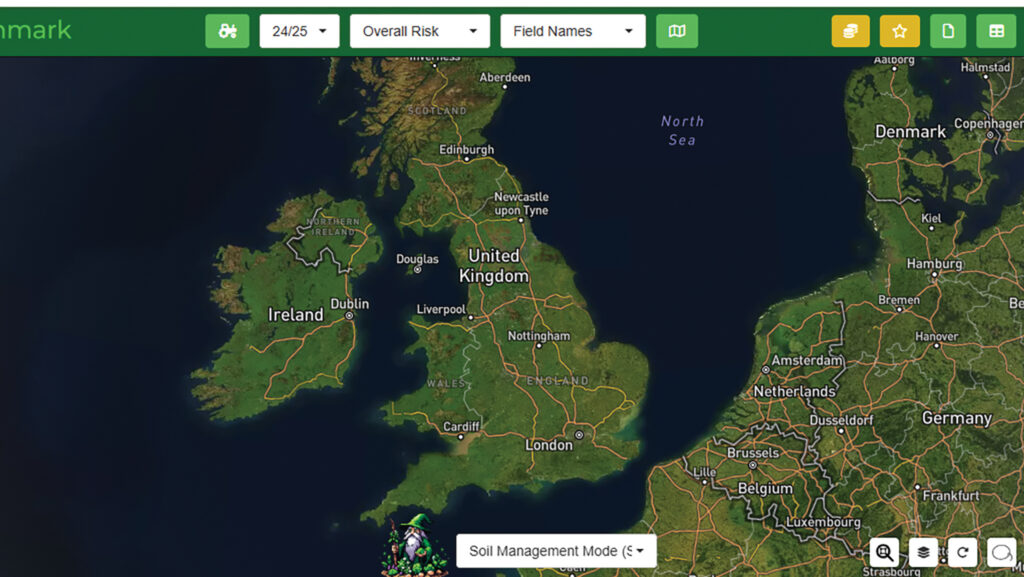Open the folded map icon button
The height and width of the screenshot is (577, 1024).
[x=677, y=31]
